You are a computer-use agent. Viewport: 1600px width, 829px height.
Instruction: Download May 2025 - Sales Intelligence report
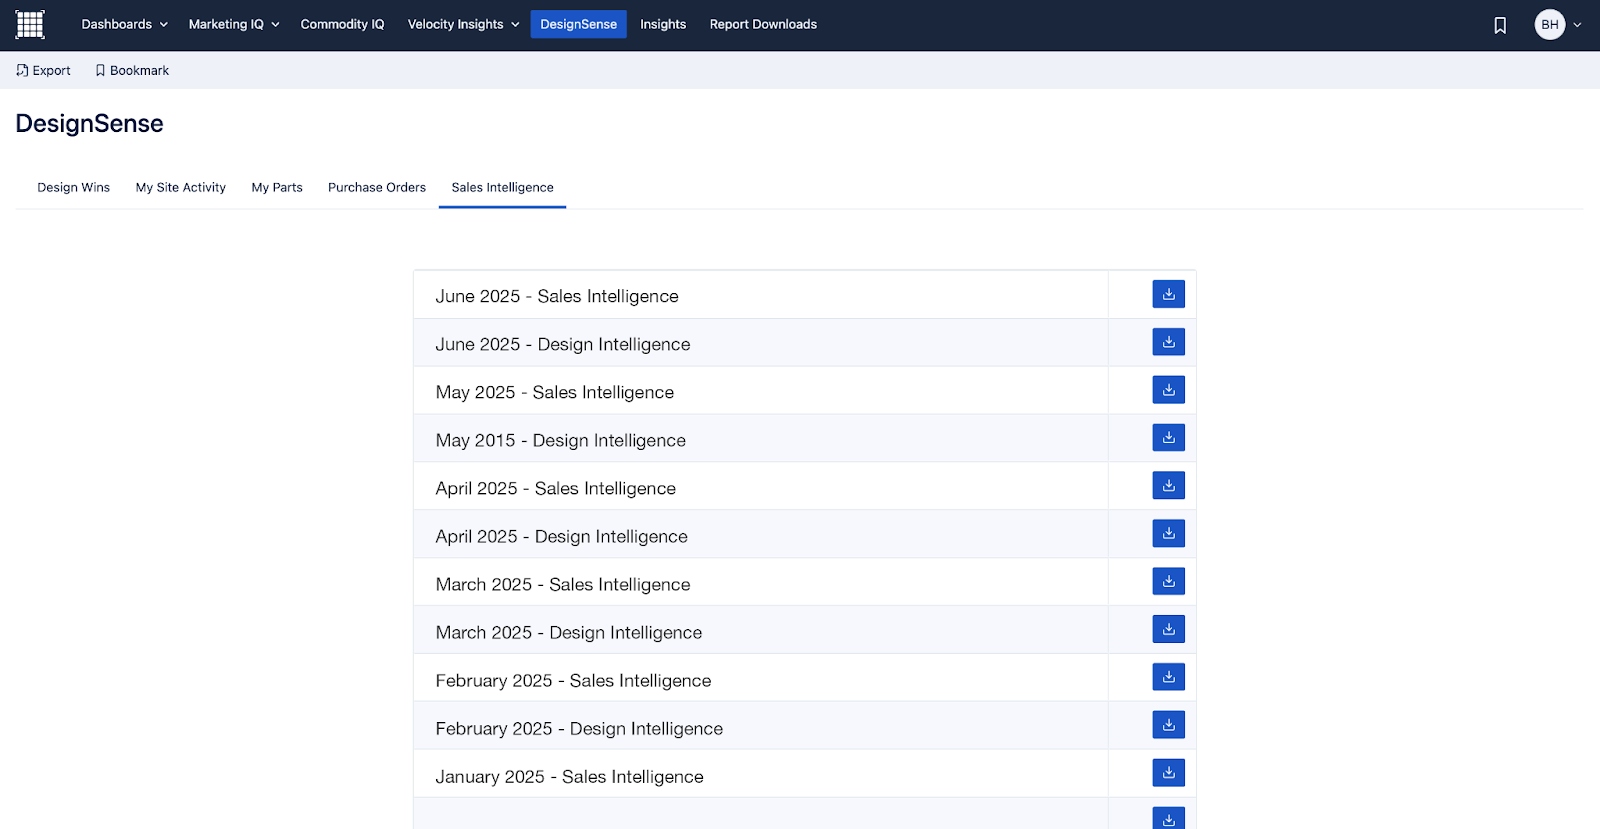(x=1168, y=390)
